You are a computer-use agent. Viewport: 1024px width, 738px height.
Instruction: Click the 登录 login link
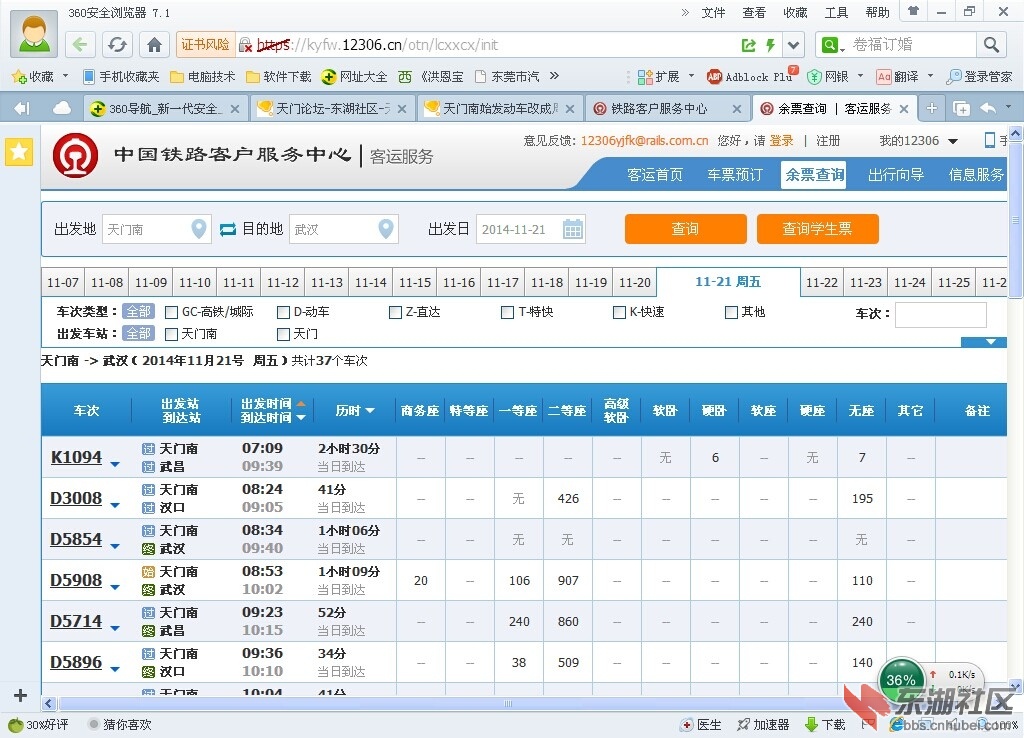pyautogui.click(x=781, y=140)
